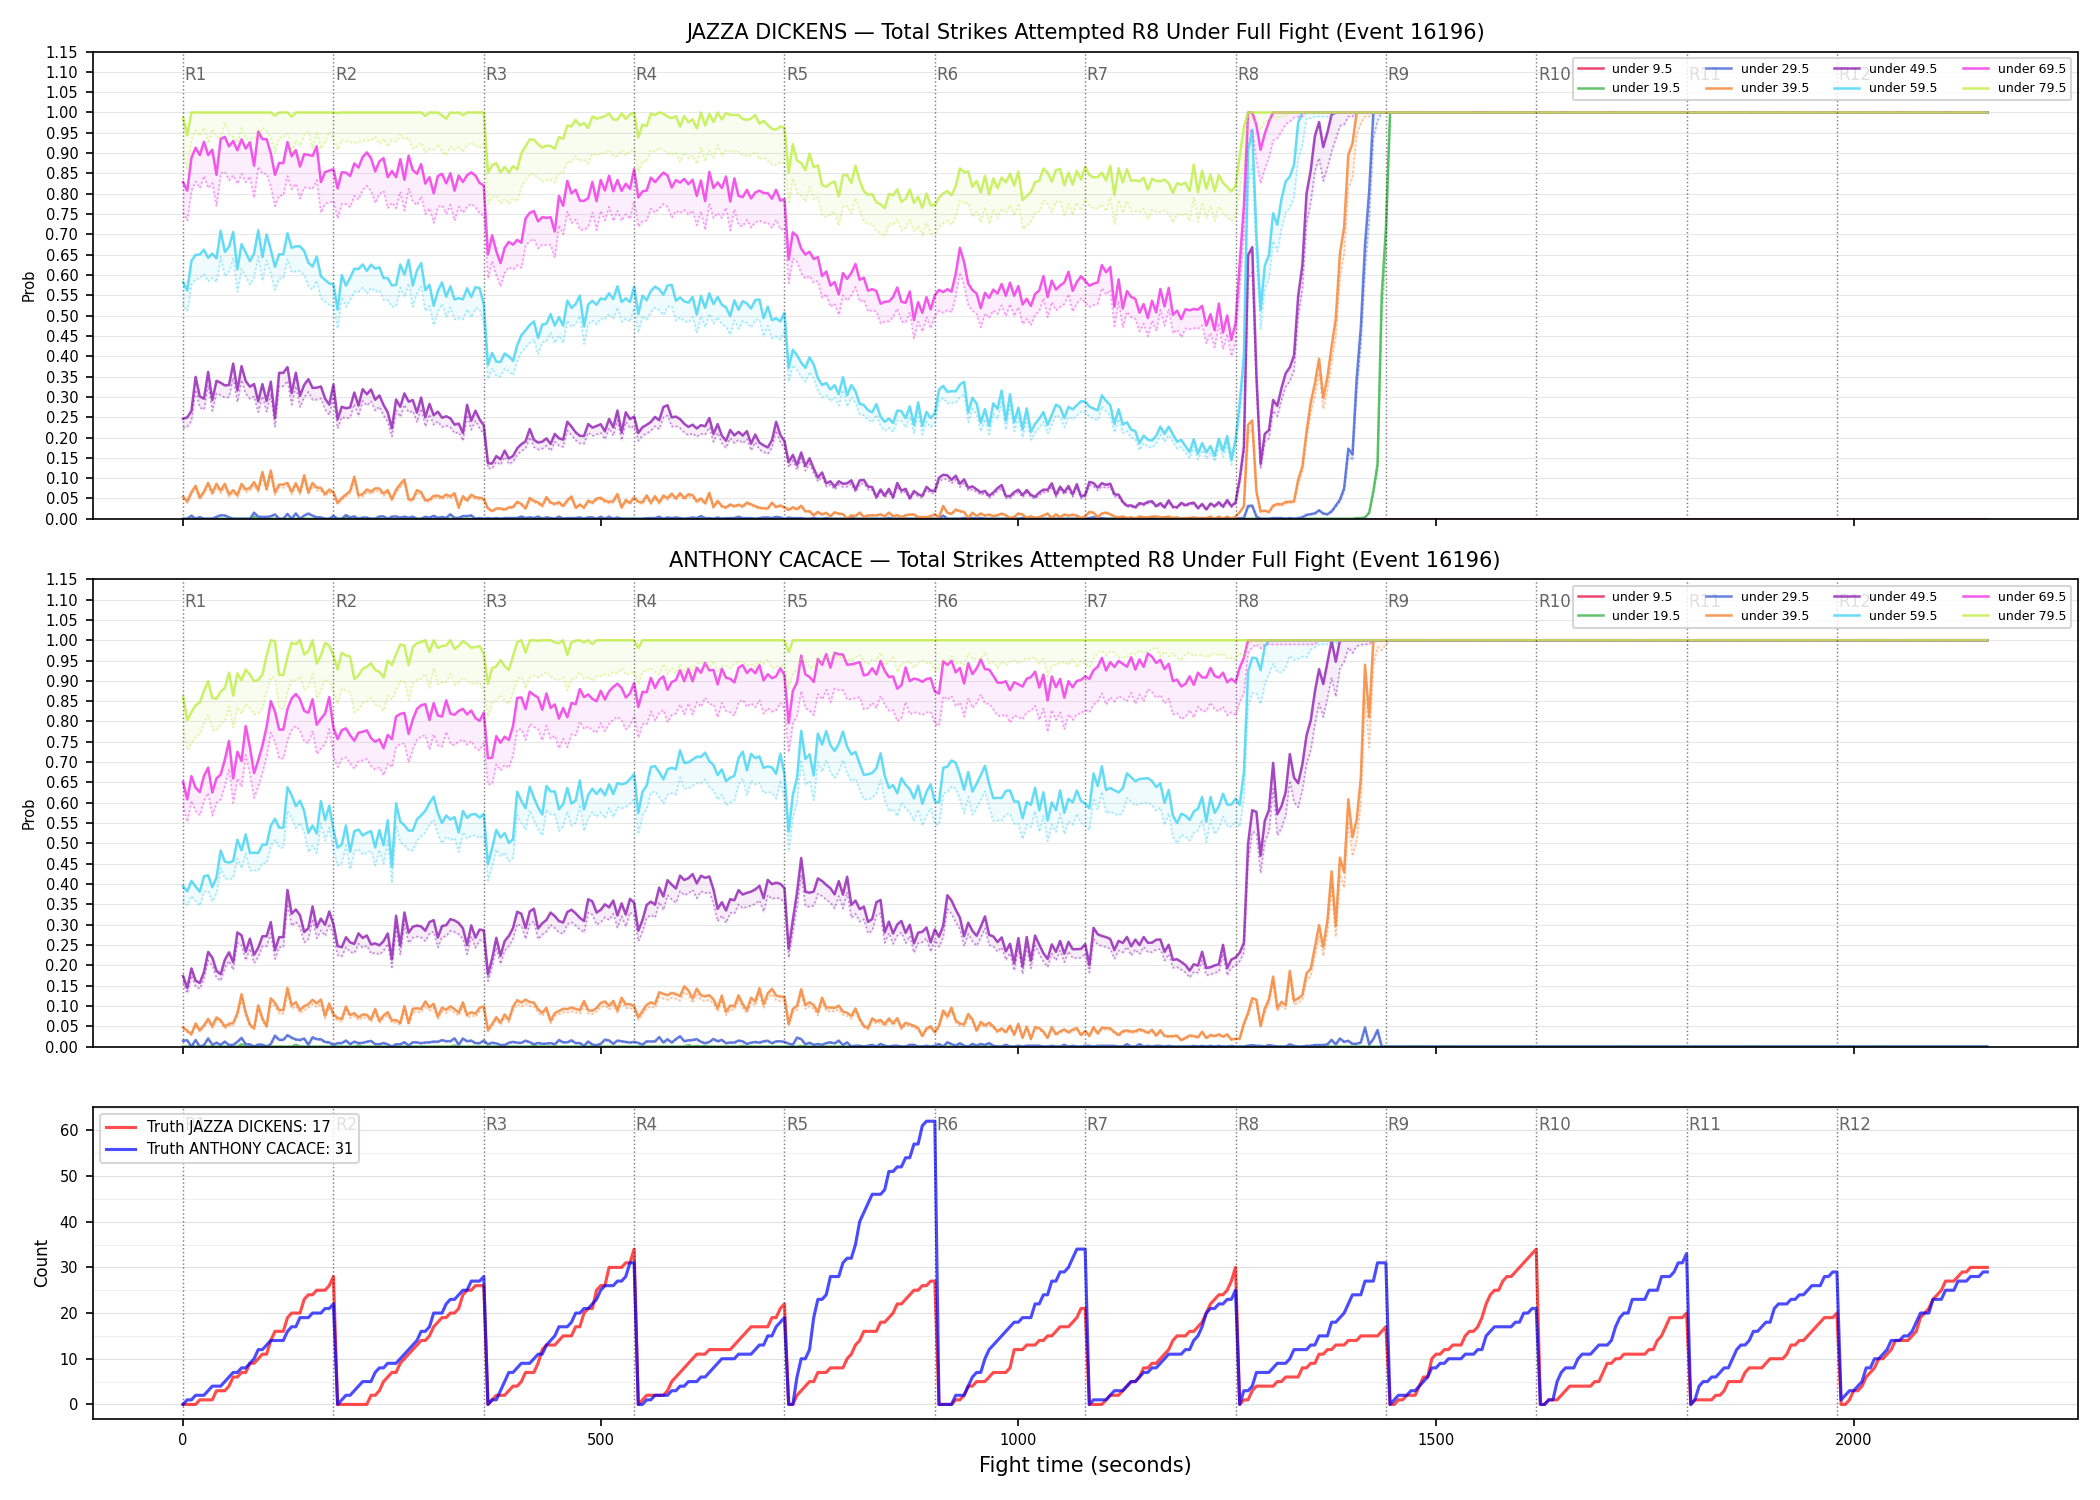This screenshot has width=2100, height=1500.
Task: Click the 'Count' y-axis label
Action: pyautogui.click(x=41, y=1263)
